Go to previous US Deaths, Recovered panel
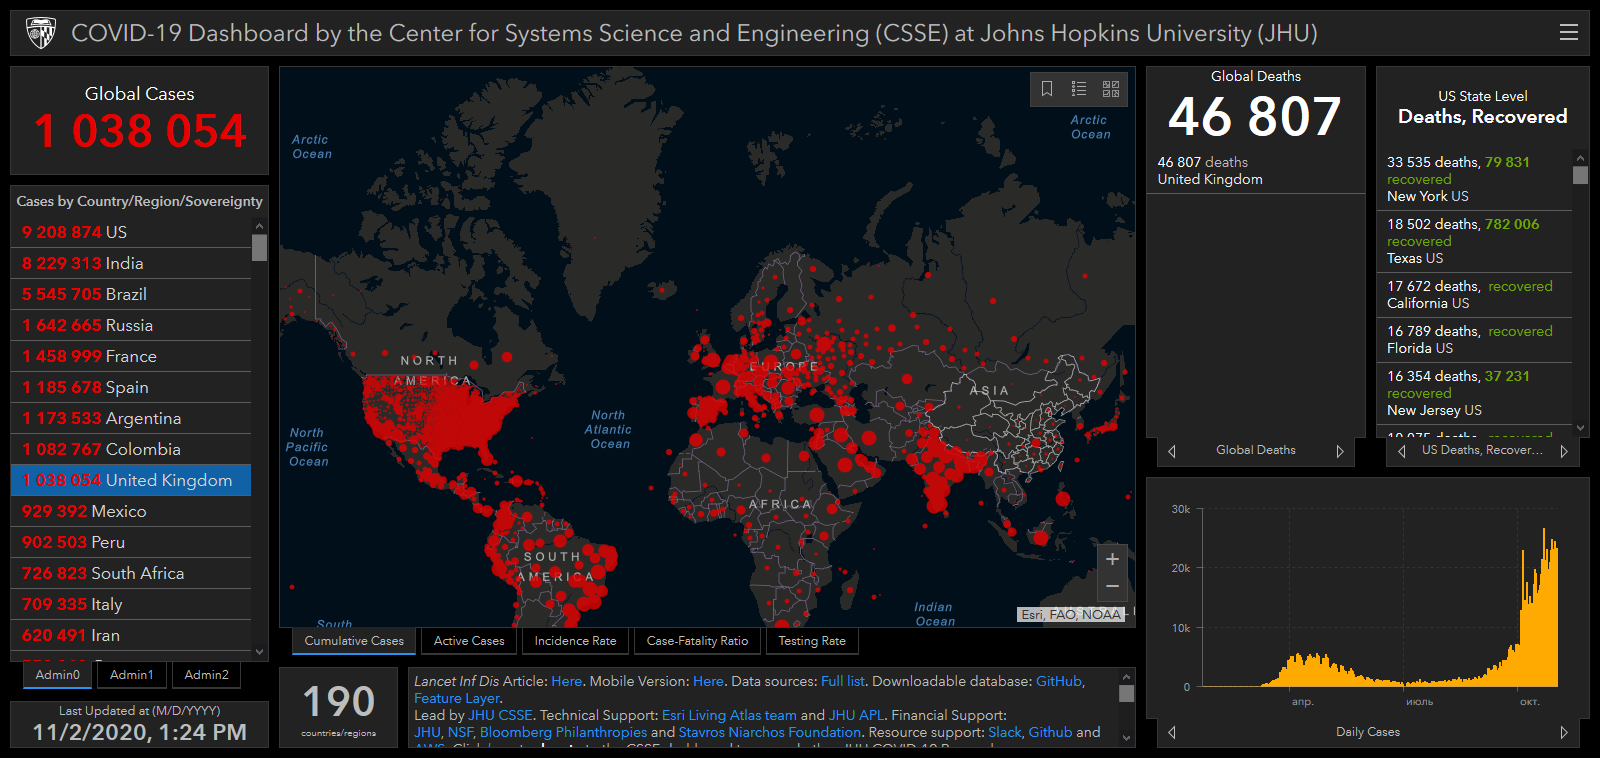Viewport: 1600px width, 758px height. (x=1402, y=451)
